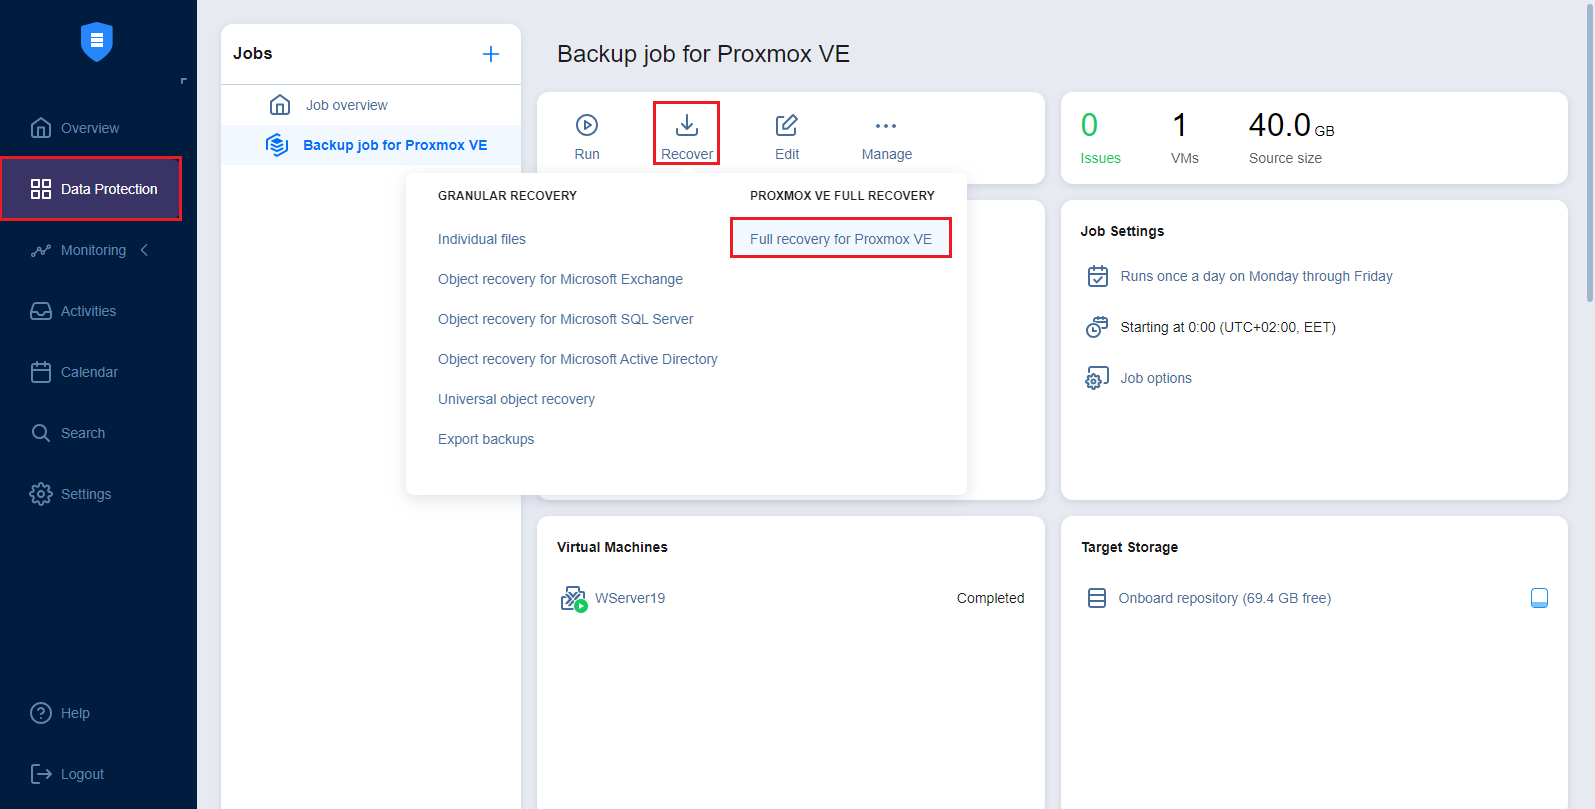Click the repository usage indicator icon
The width and height of the screenshot is (1595, 809).
[x=1539, y=598]
